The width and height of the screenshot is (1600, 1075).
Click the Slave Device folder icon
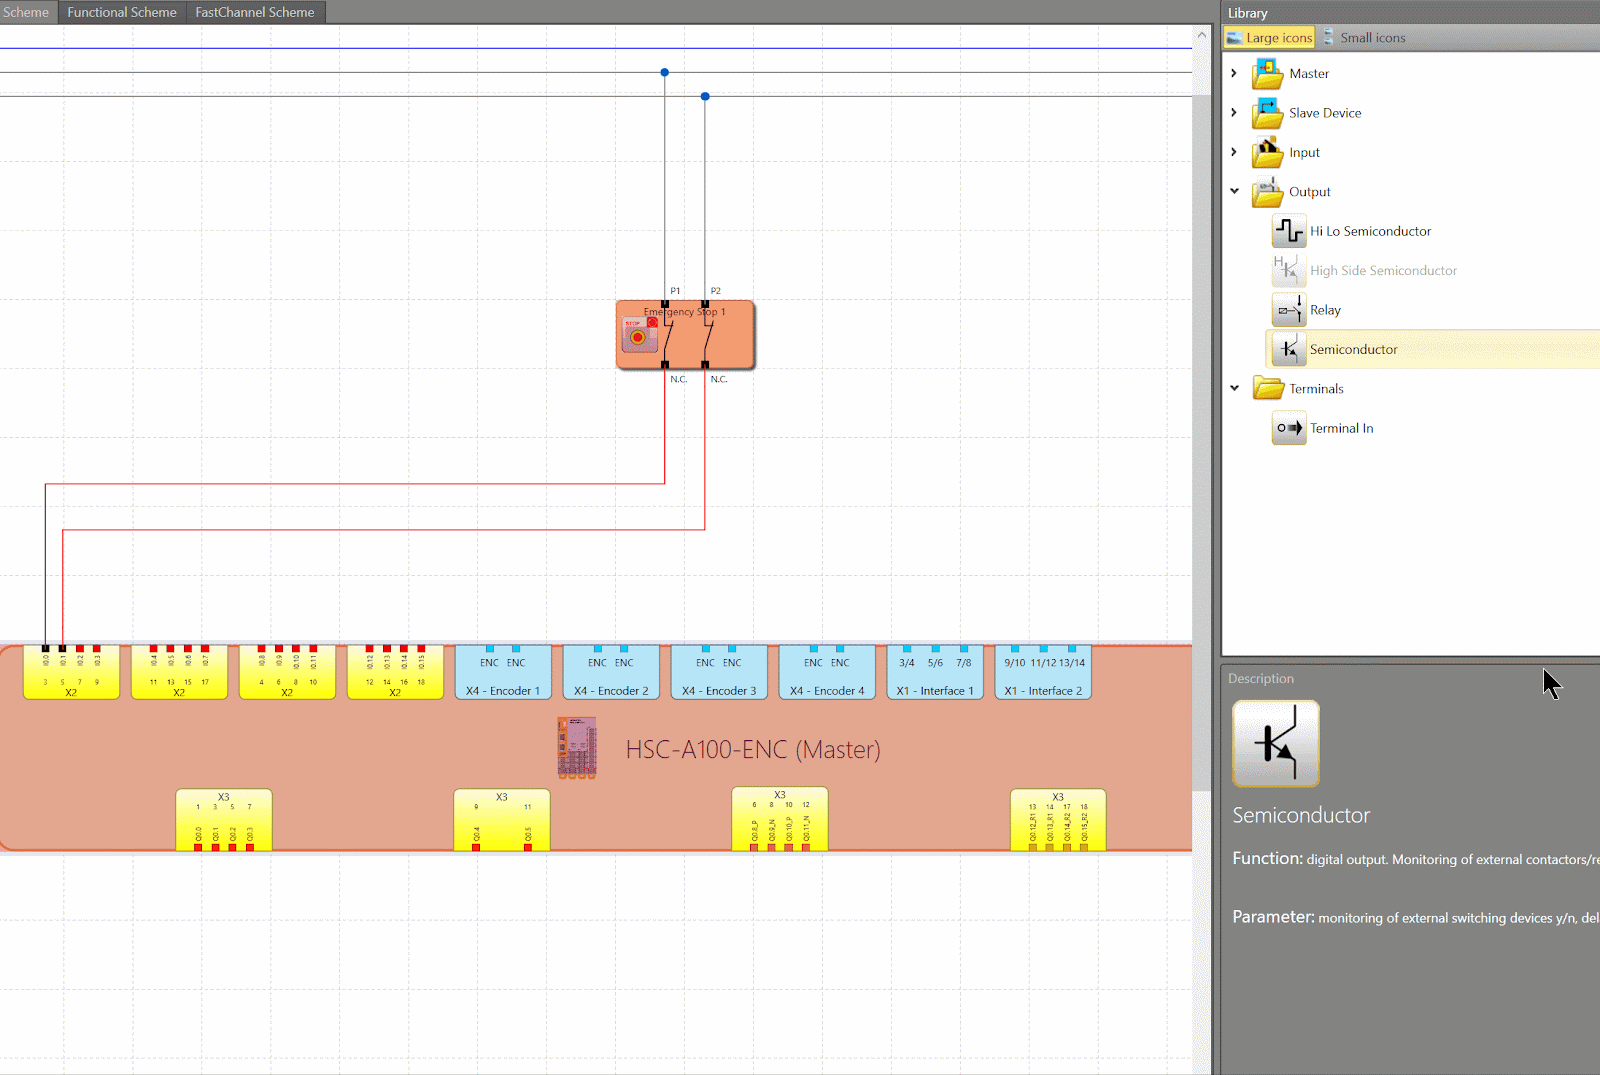(x=1267, y=113)
